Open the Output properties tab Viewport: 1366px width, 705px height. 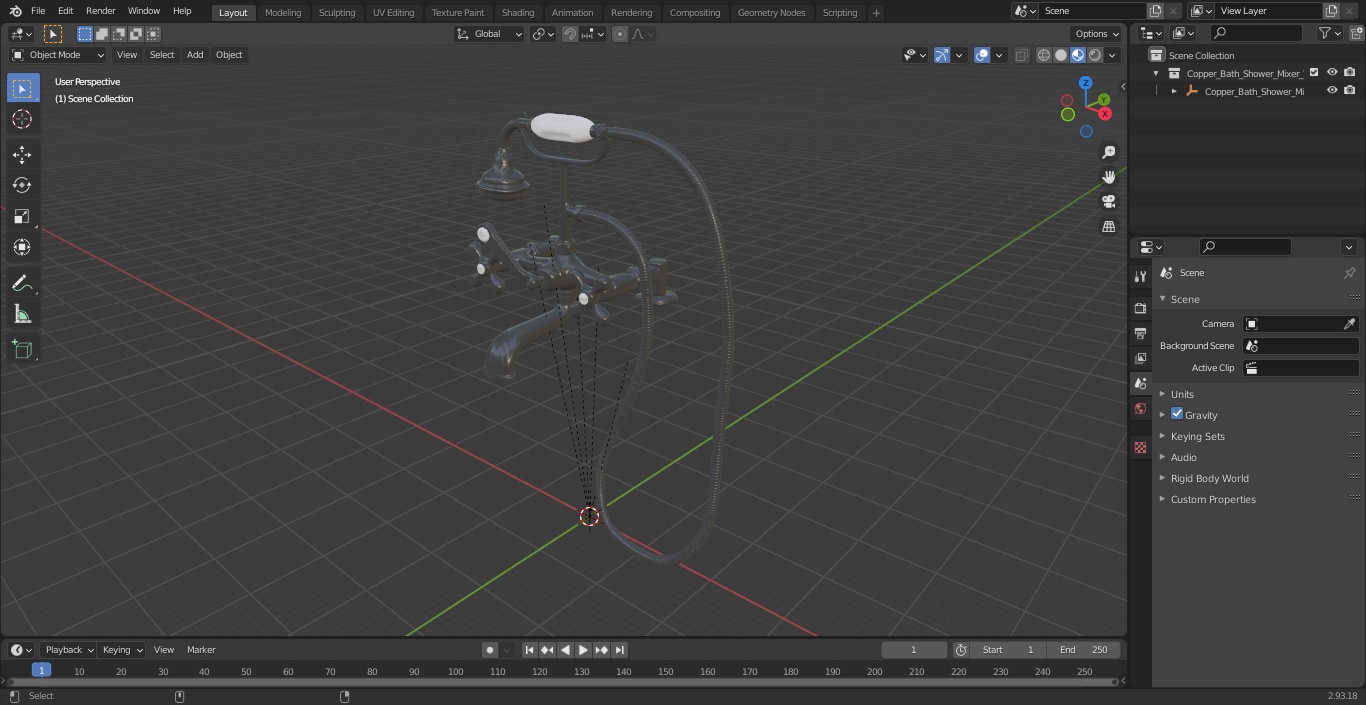(1140, 333)
